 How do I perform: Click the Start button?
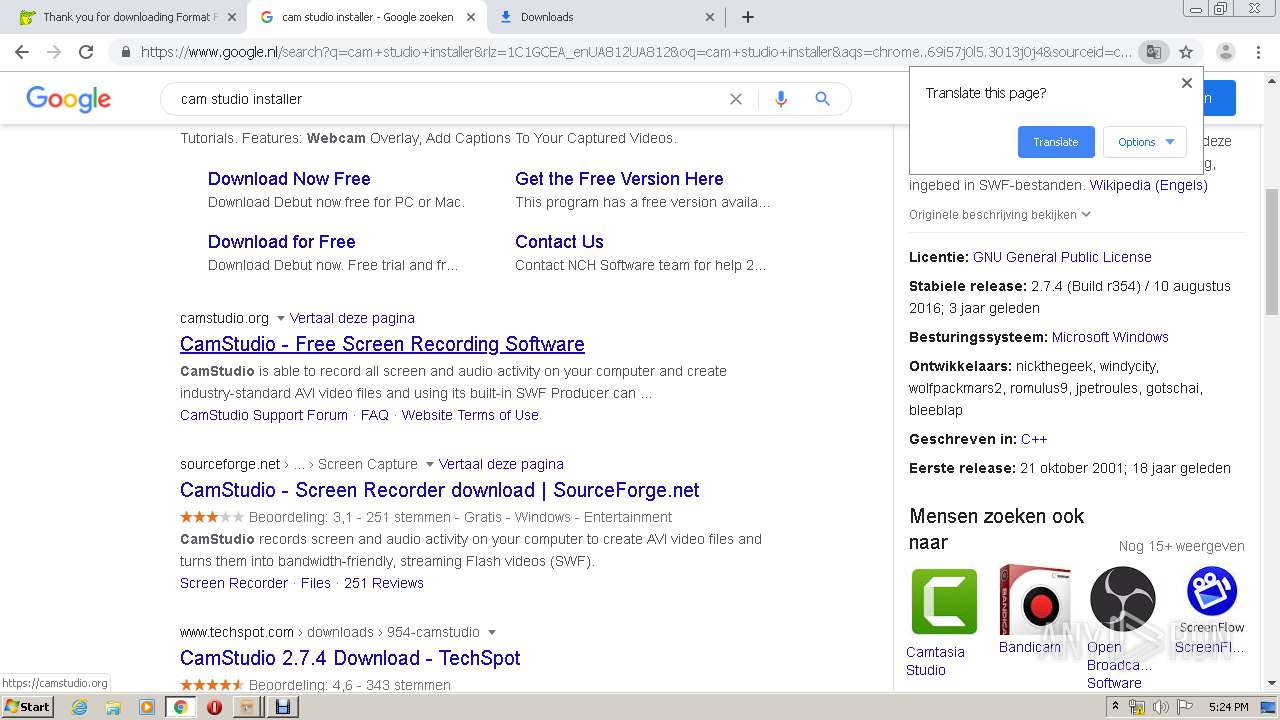tap(28, 707)
